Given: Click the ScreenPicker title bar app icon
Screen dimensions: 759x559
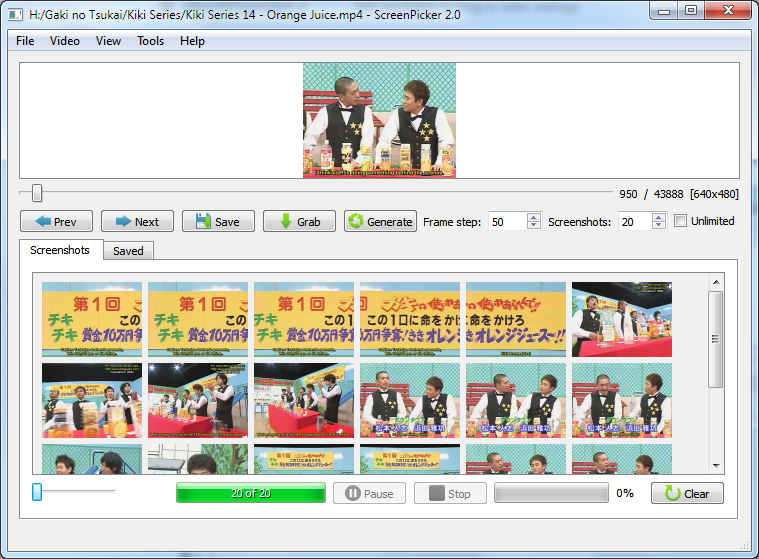Looking at the screenshot, I should click(15, 15).
